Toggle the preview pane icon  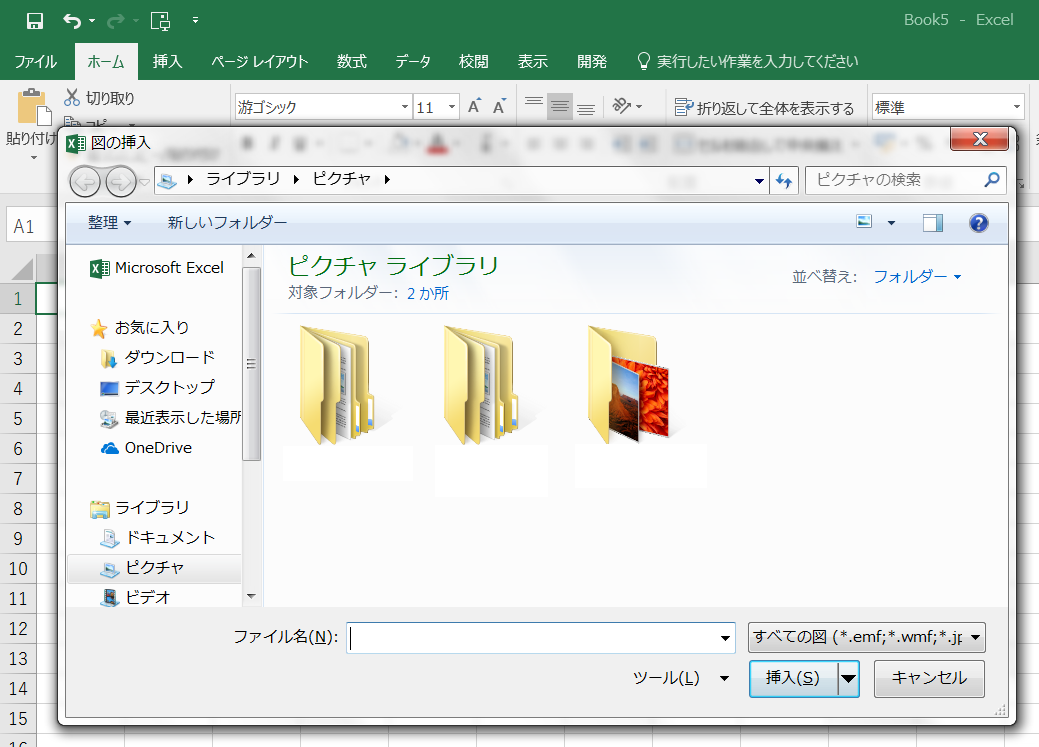point(932,223)
